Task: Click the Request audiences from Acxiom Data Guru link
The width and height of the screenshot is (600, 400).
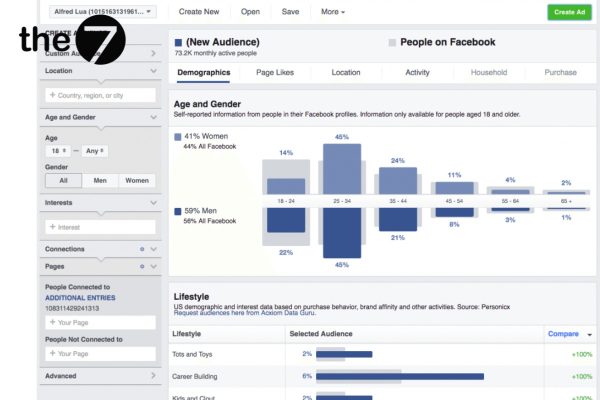Action: [x=245, y=313]
